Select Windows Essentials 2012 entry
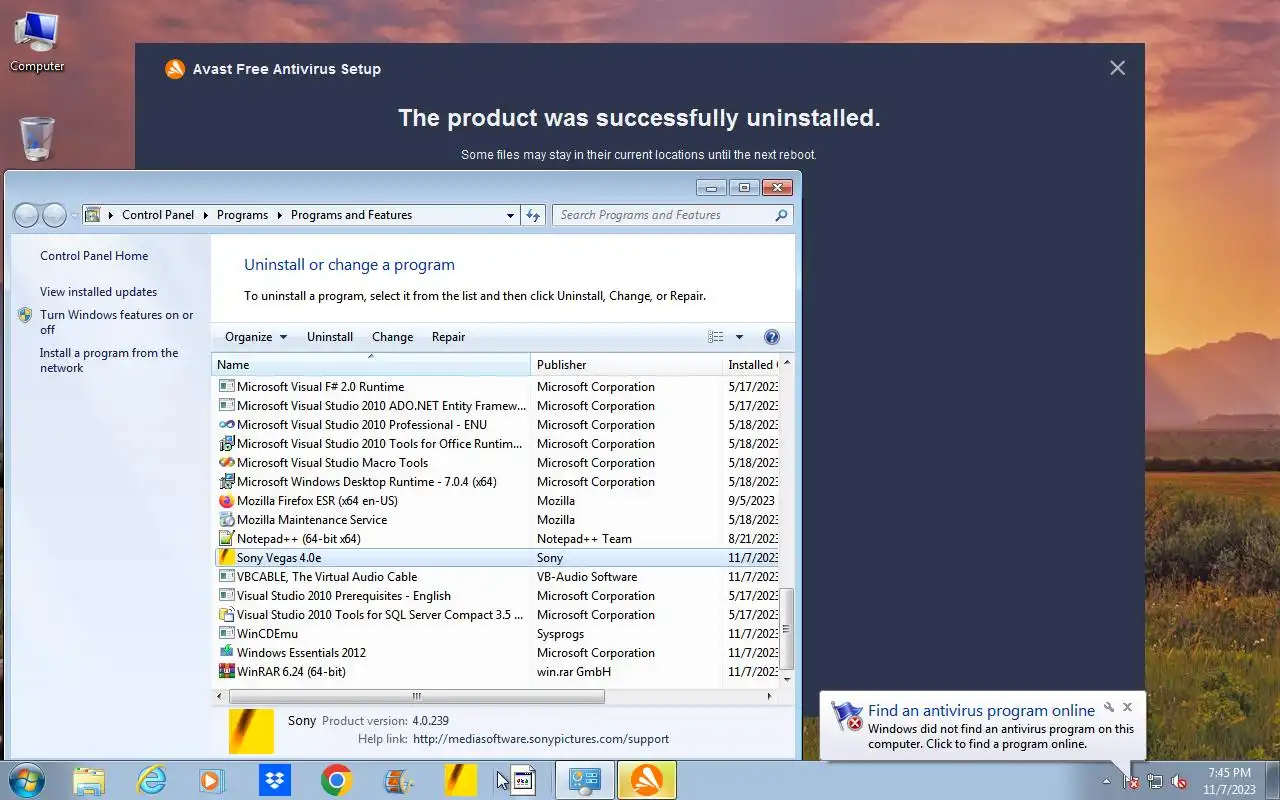 pos(497,653)
